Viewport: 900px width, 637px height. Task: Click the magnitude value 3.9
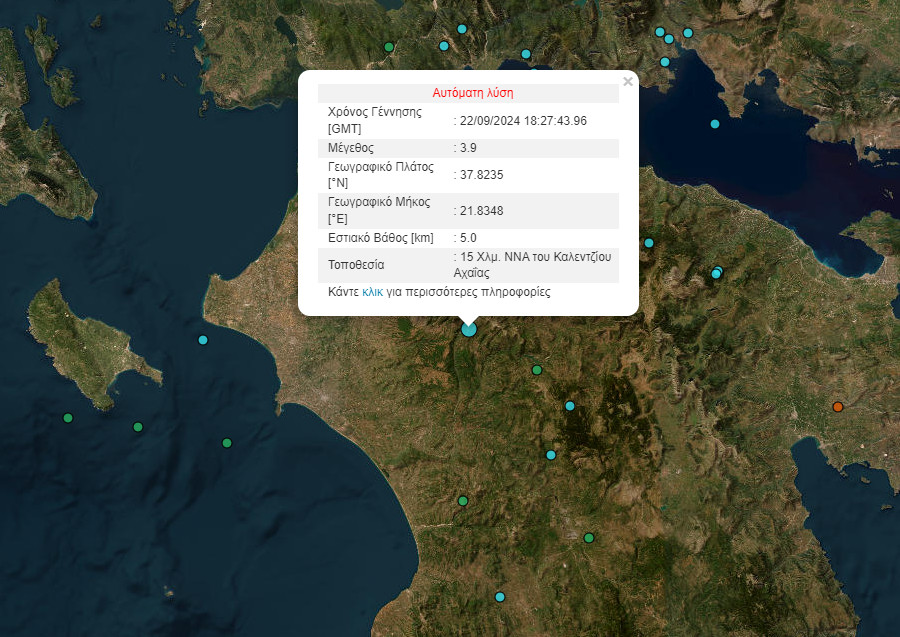click(467, 148)
